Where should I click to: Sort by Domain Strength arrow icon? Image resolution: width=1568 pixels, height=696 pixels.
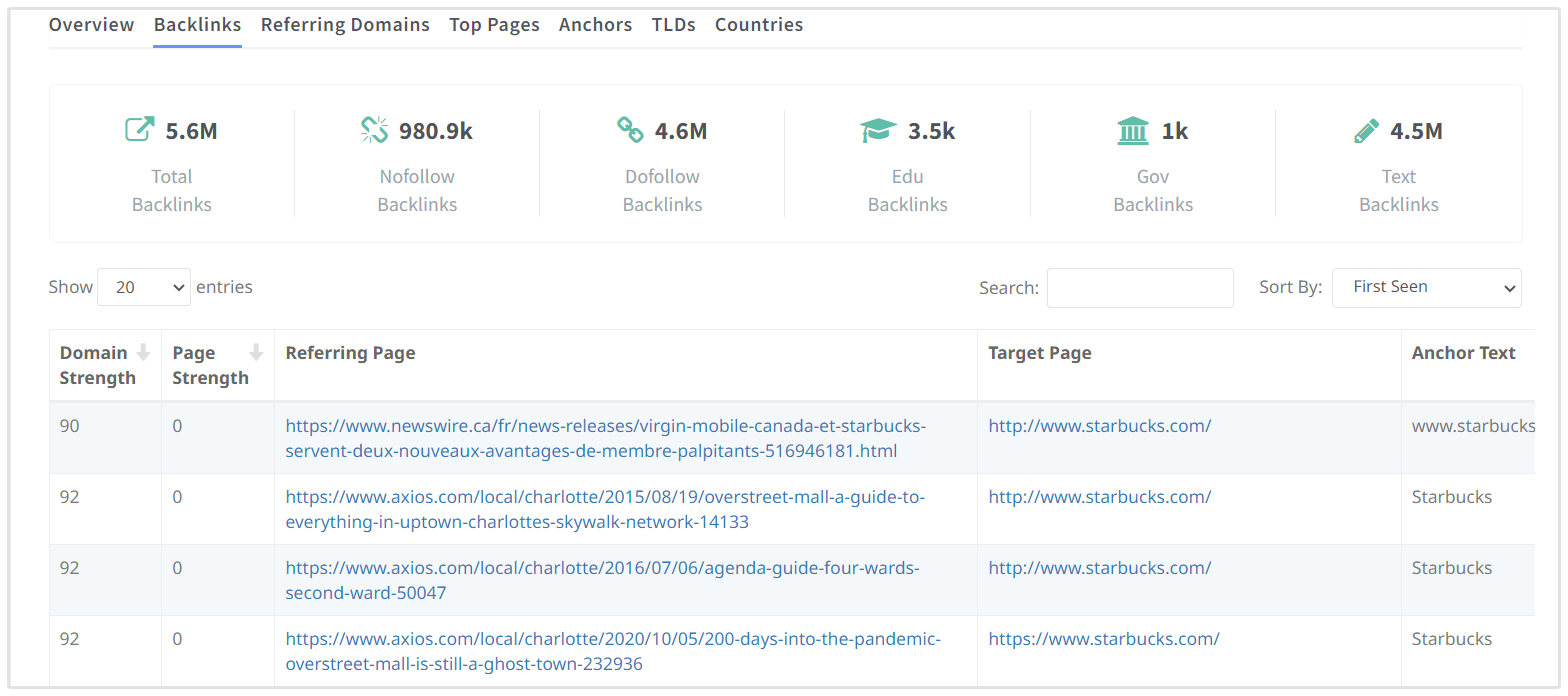[x=143, y=352]
